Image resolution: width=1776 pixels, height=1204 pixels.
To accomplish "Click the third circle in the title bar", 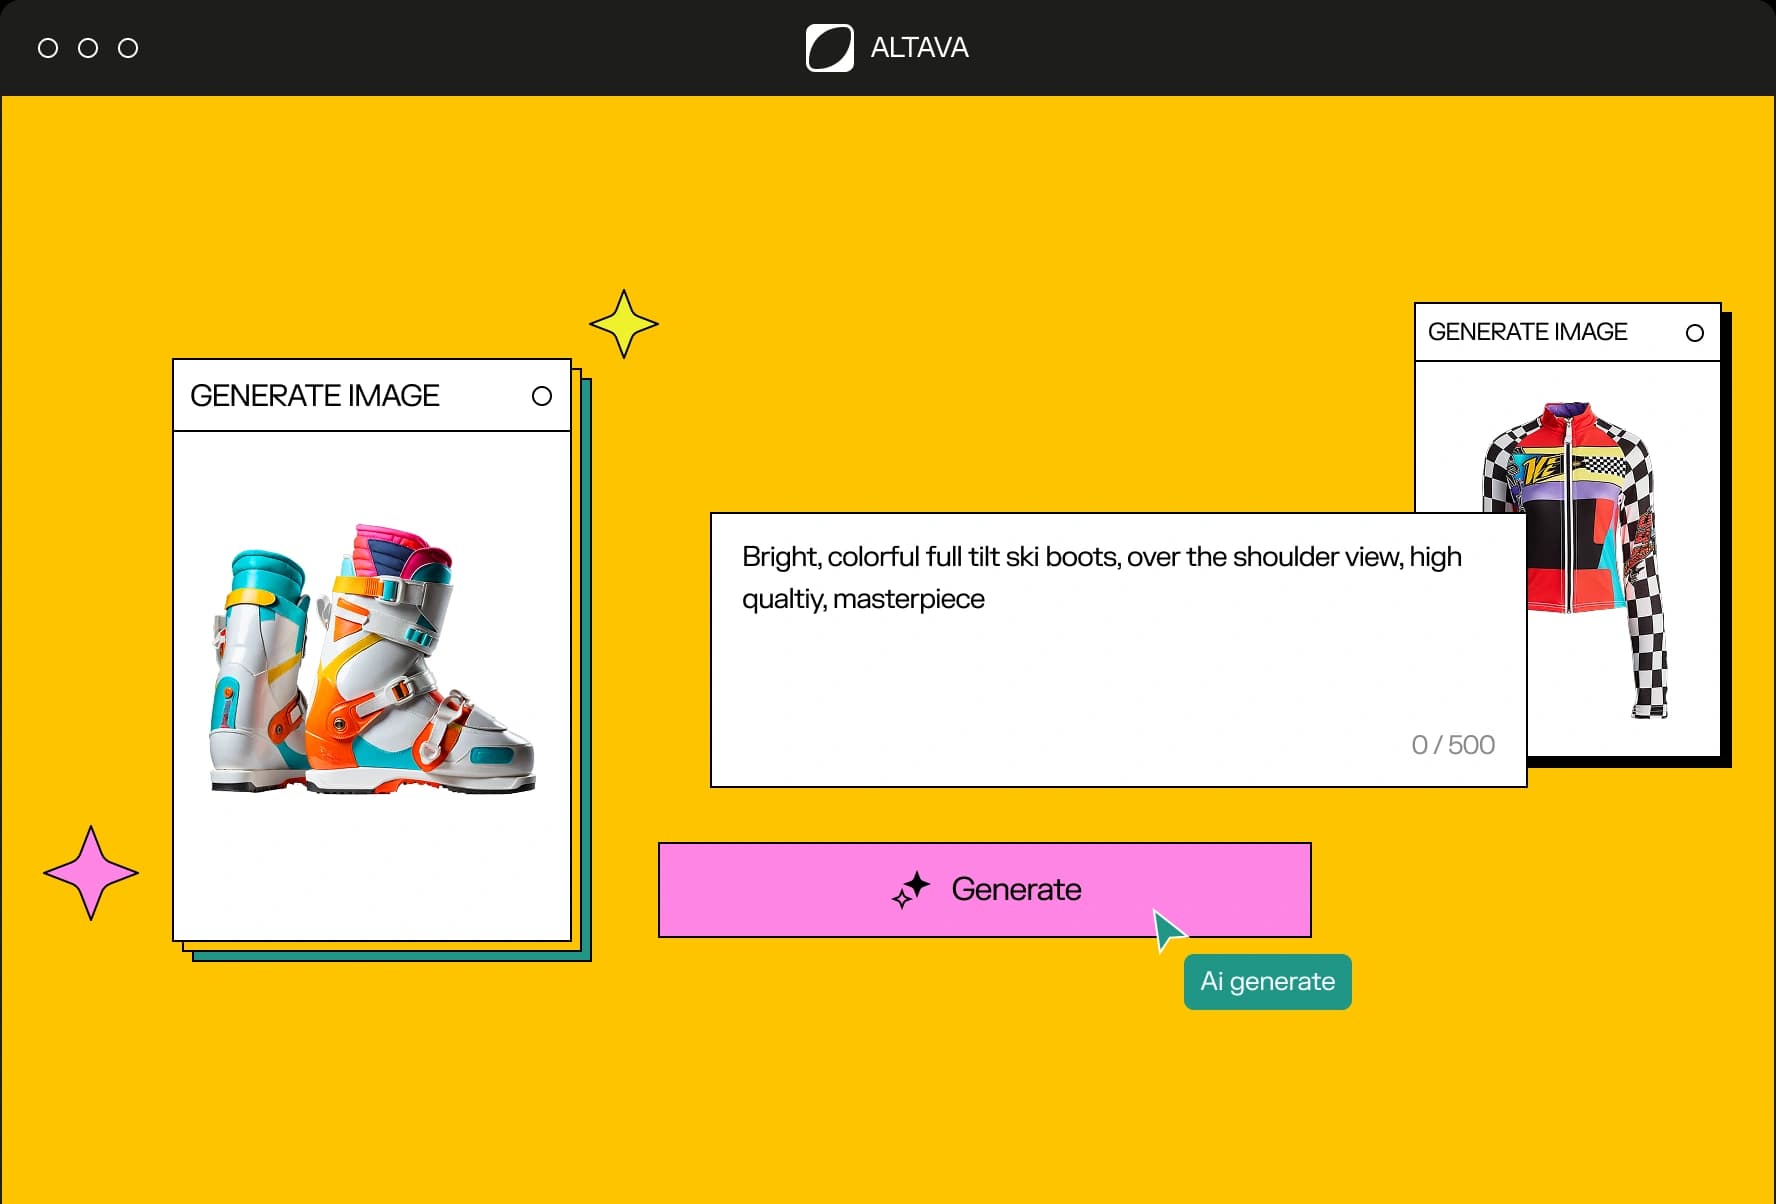I will pyautogui.click(x=128, y=48).
